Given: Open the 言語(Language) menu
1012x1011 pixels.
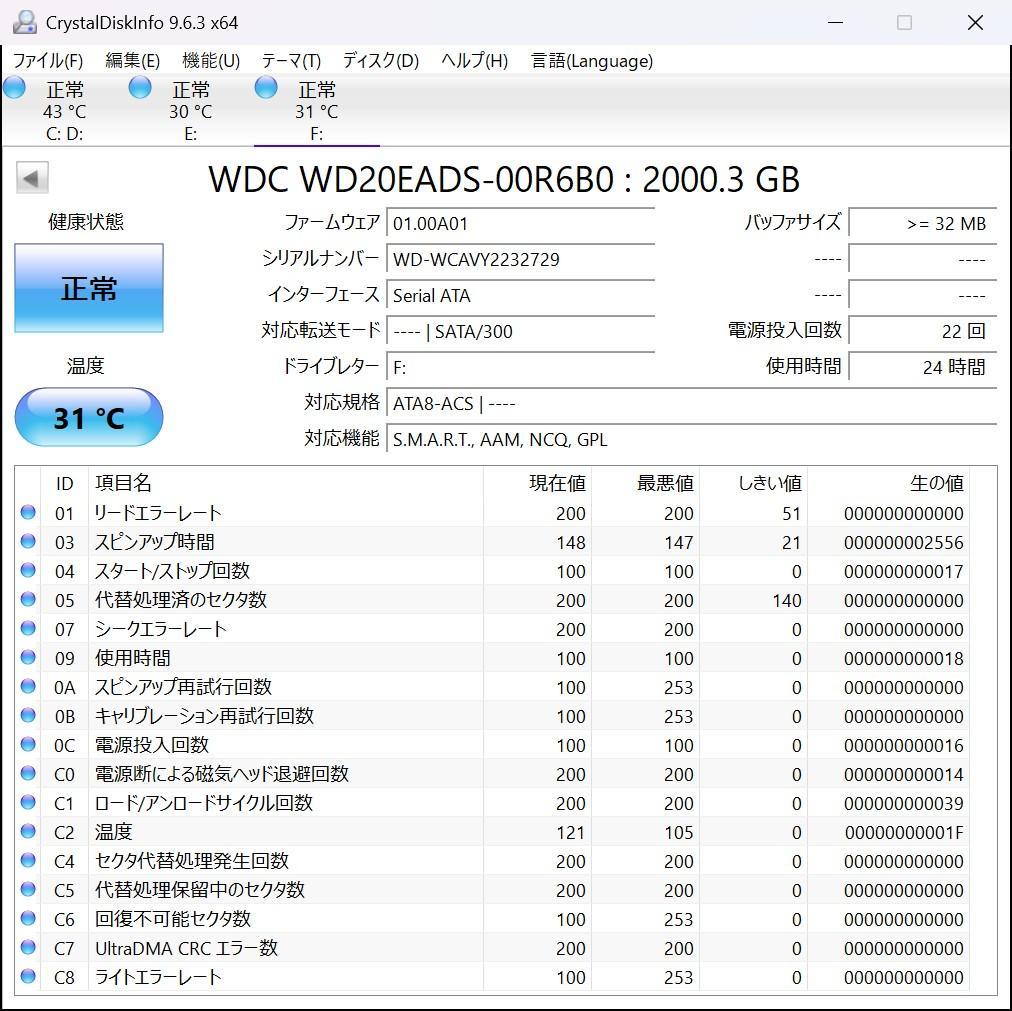Looking at the screenshot, I should point(590,61).
